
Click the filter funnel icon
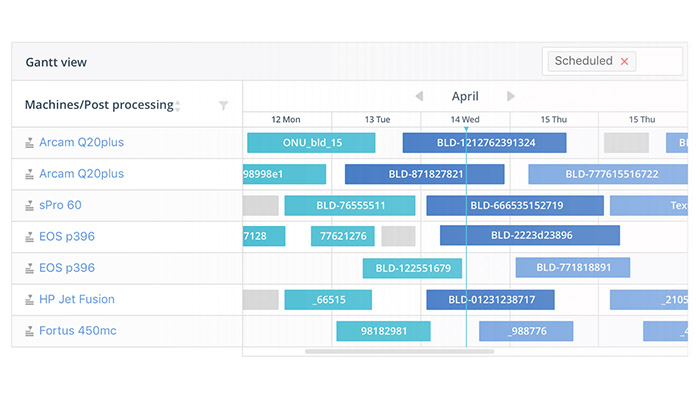(224, 105)
